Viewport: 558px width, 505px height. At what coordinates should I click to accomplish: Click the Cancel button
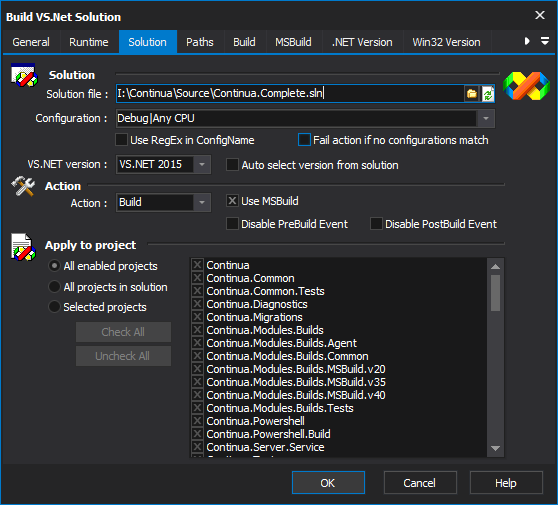pos(420,483)
